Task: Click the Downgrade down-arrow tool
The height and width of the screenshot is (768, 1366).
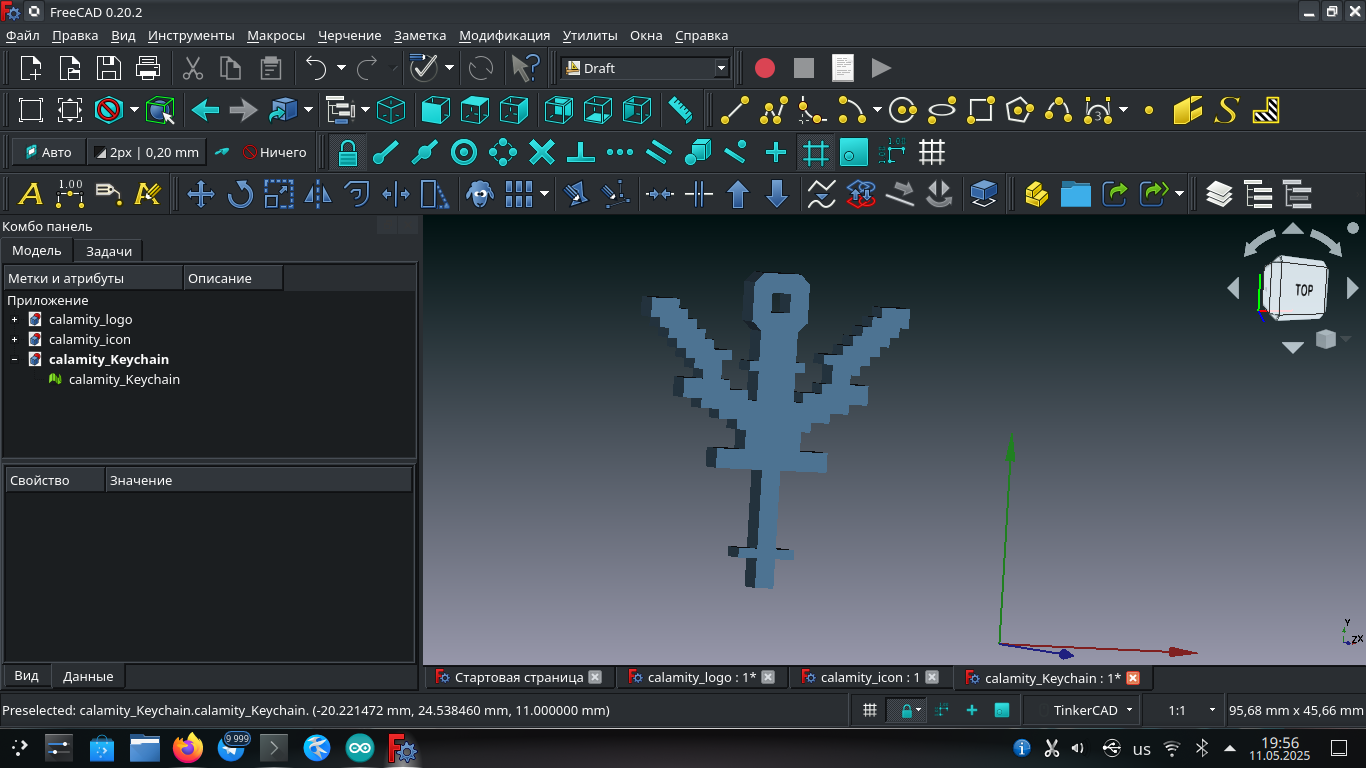Action: click(x=777, y=194)
